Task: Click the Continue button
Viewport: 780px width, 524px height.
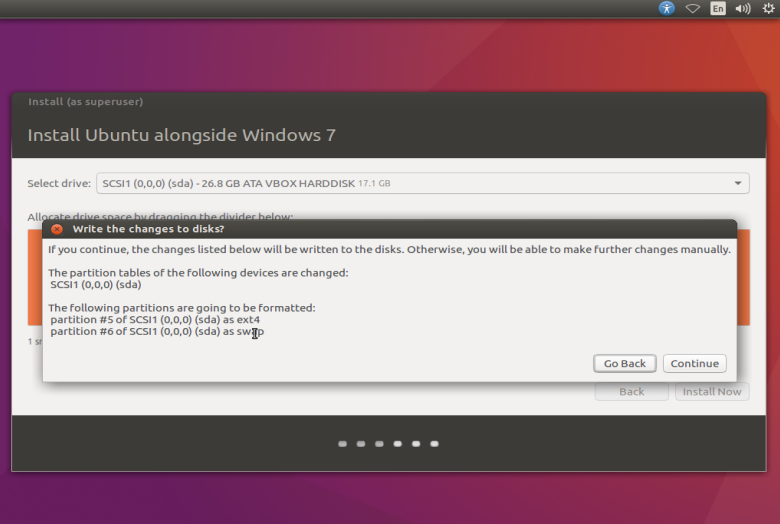Action: click(694, 363)
